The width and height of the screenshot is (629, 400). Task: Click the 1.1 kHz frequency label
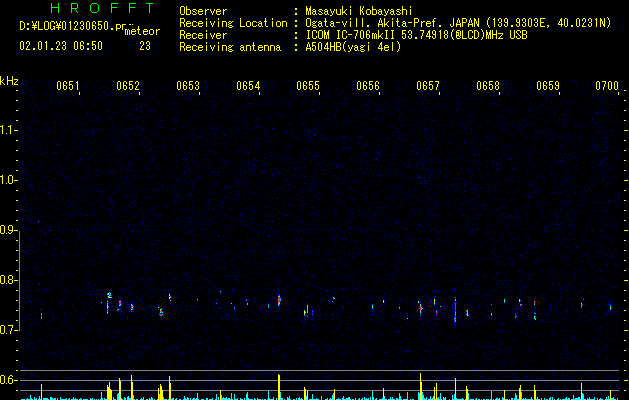(x=9, y=130)
